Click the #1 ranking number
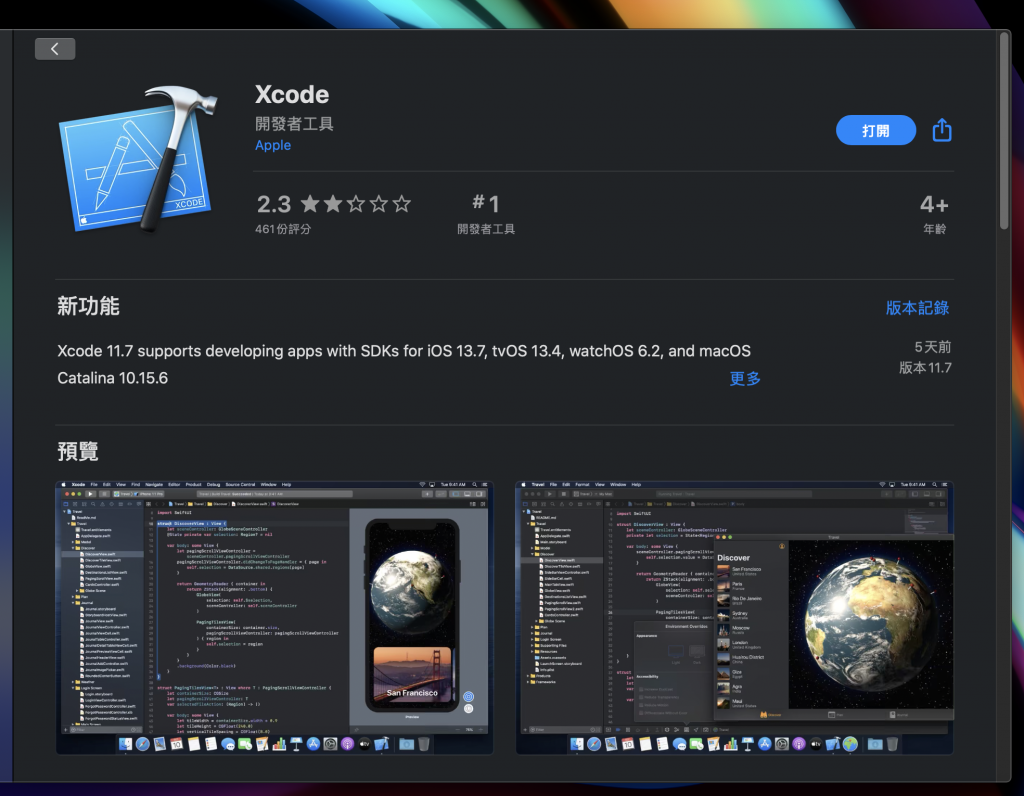 [486, 204]
